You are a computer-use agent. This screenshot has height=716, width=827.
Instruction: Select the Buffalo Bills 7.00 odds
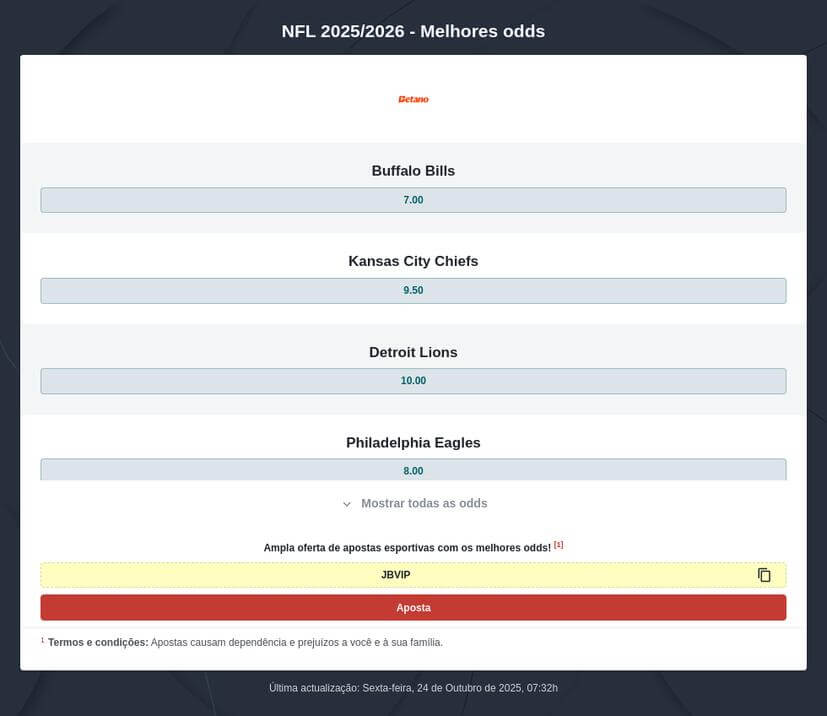(413, 200)
